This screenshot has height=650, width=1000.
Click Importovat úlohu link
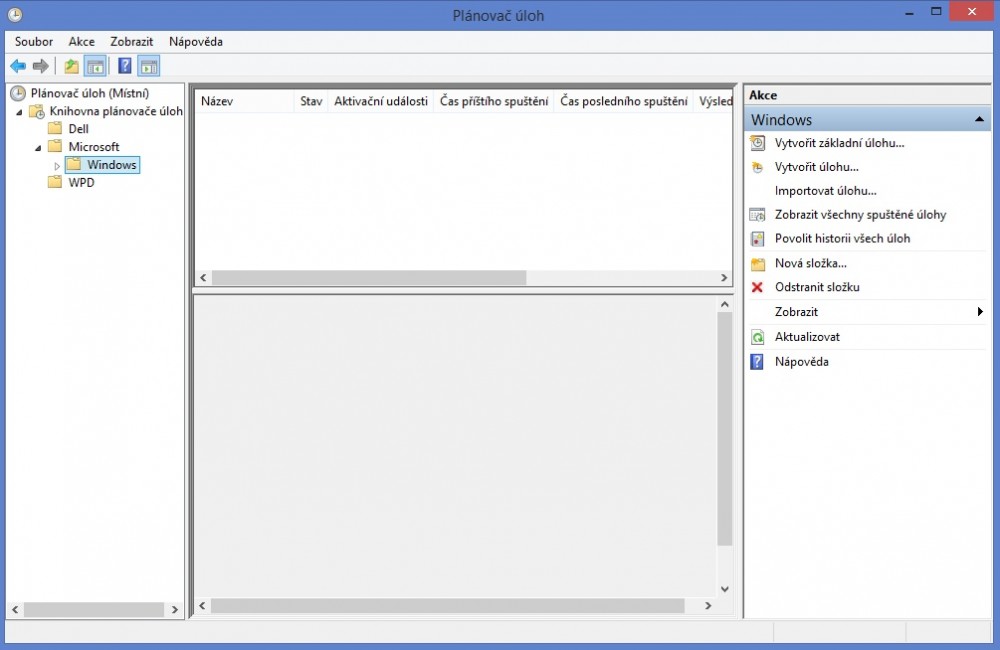(x=825, y=191)
